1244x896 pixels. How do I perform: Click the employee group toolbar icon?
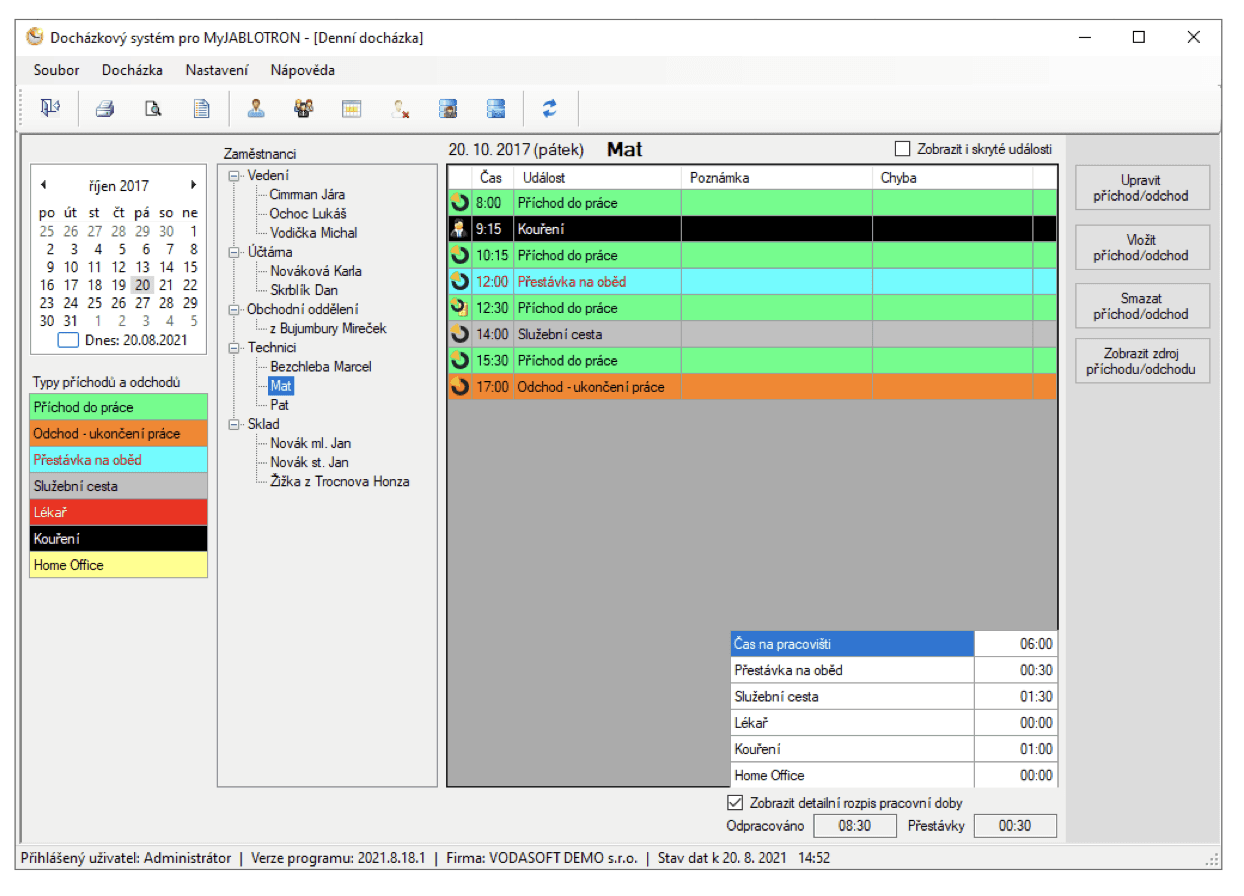(x=304, y=109)
